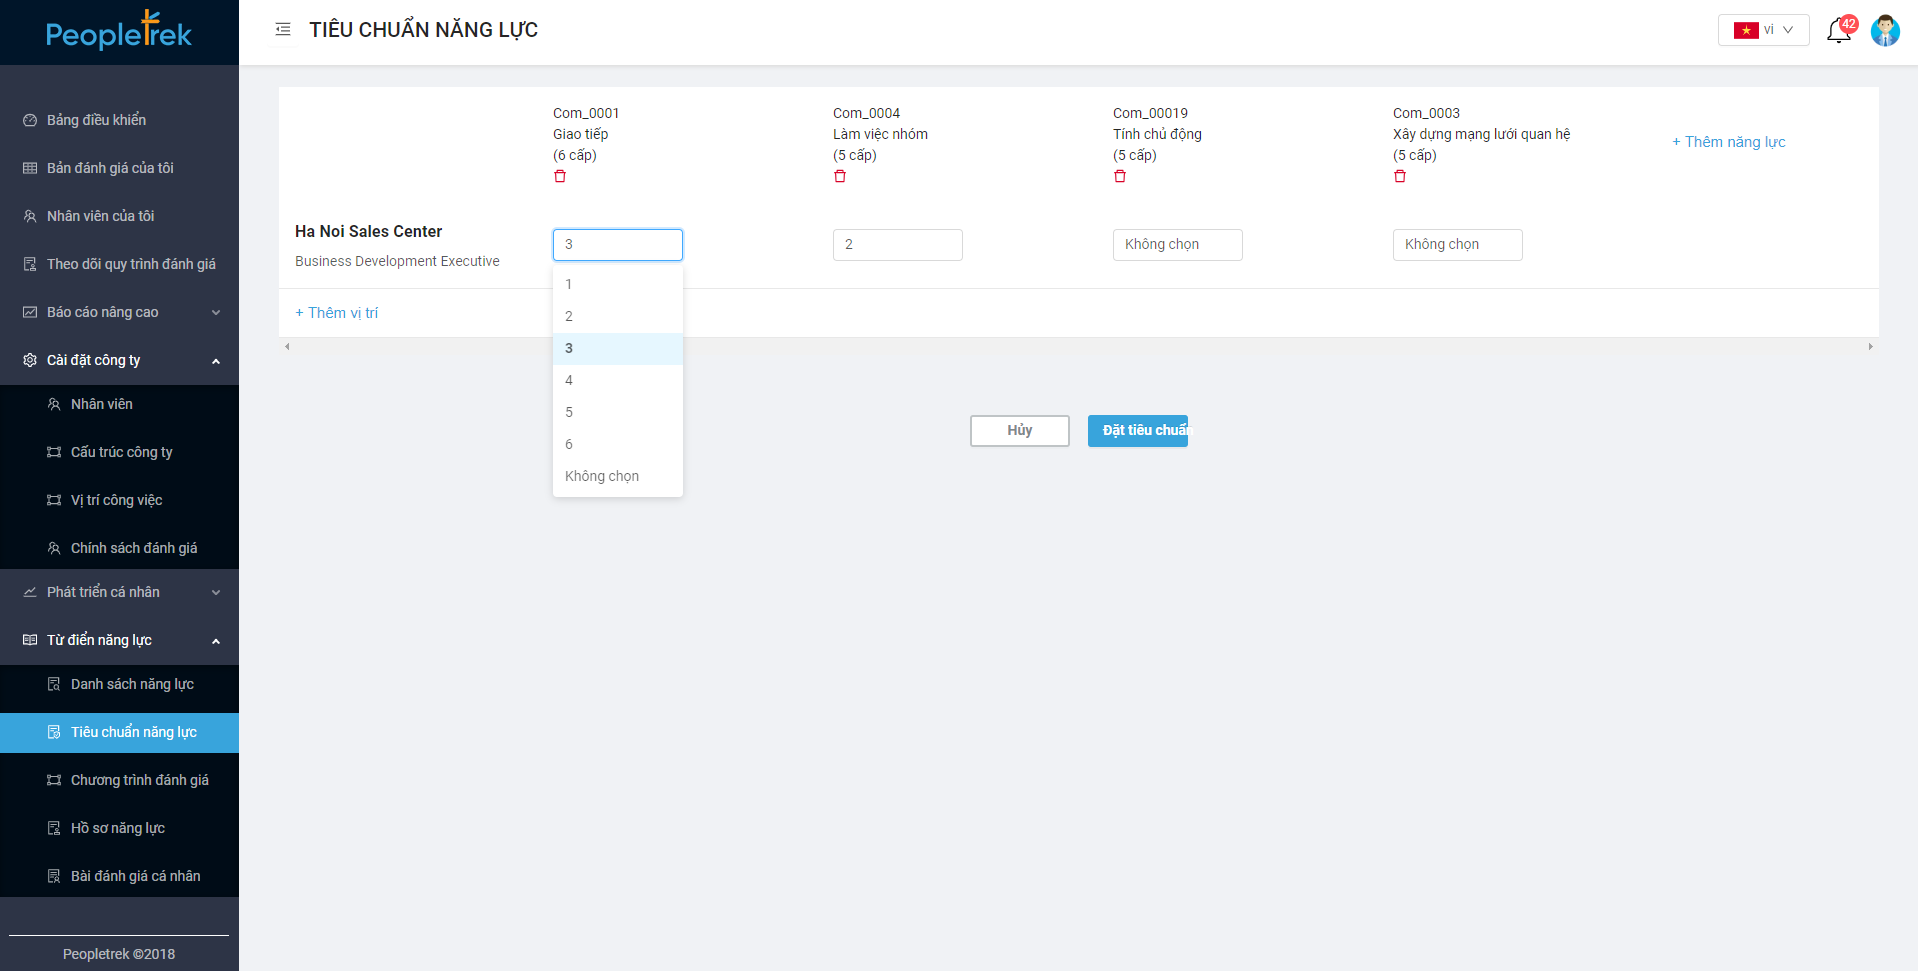The image size is (1918, 971).
Task: Click the PeopleTrek logo
Action: pyautogui.click(x=119, y=33)
